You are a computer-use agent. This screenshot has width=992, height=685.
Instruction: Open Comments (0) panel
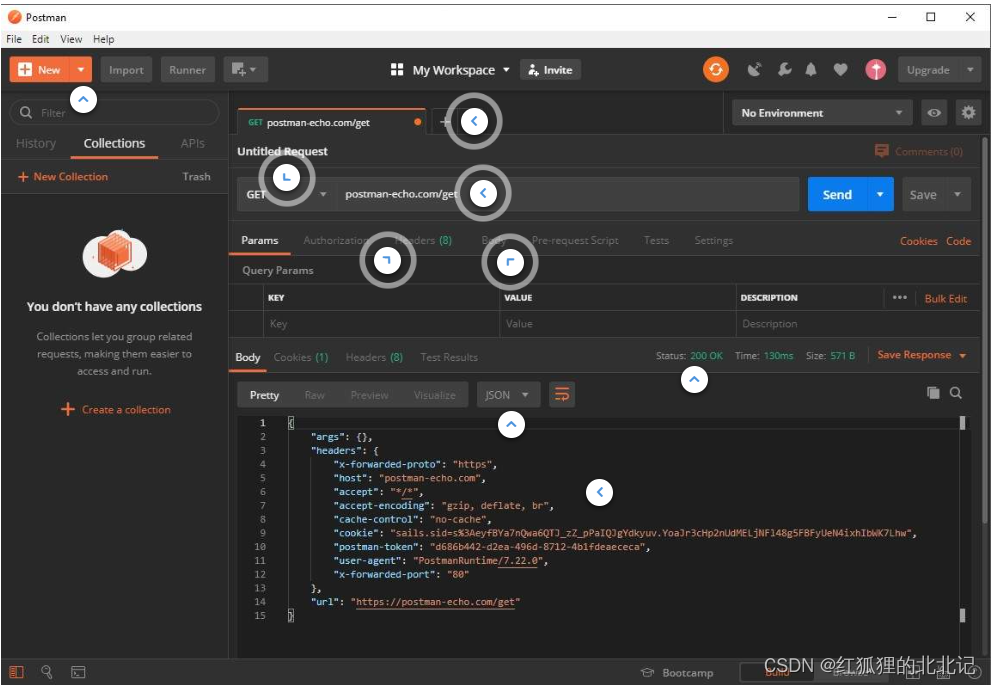[x=919, y=151]
